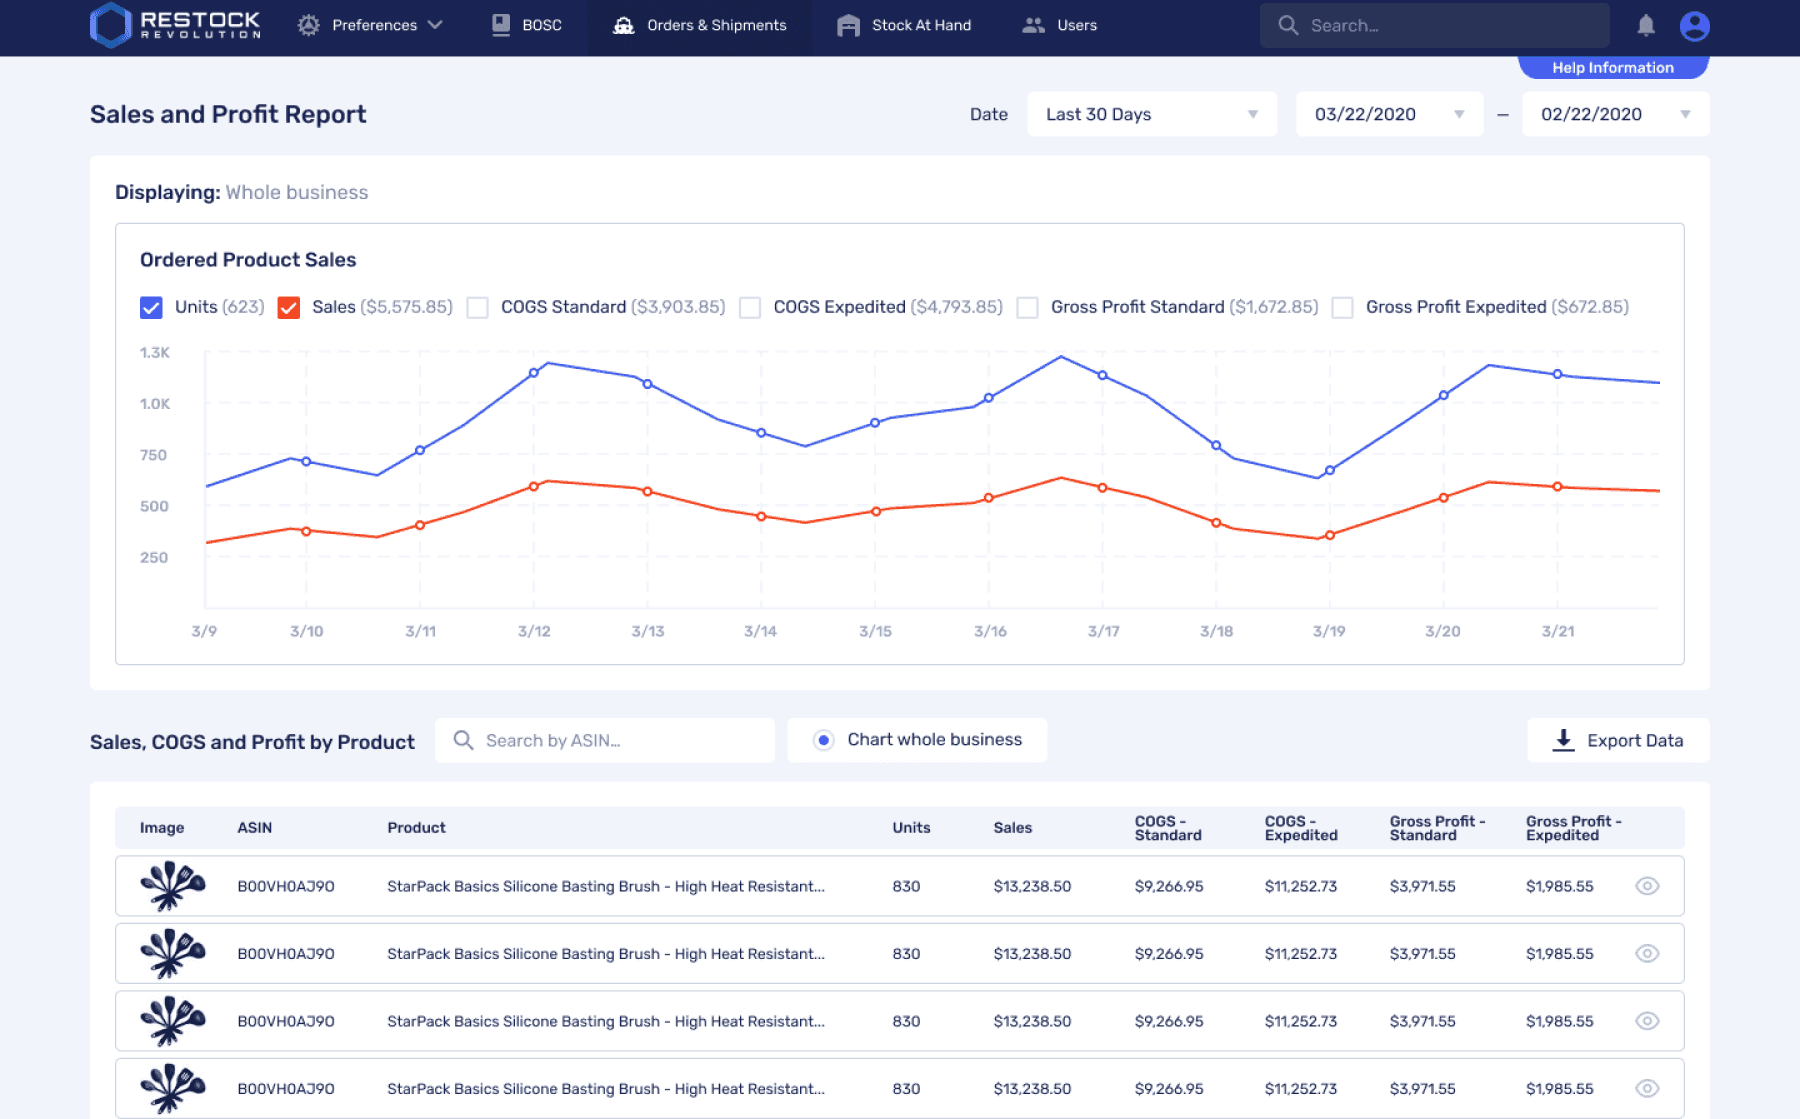Click the Product column header
Image resolution: width=1800 pixels, height=1119 pixels.
416,828
